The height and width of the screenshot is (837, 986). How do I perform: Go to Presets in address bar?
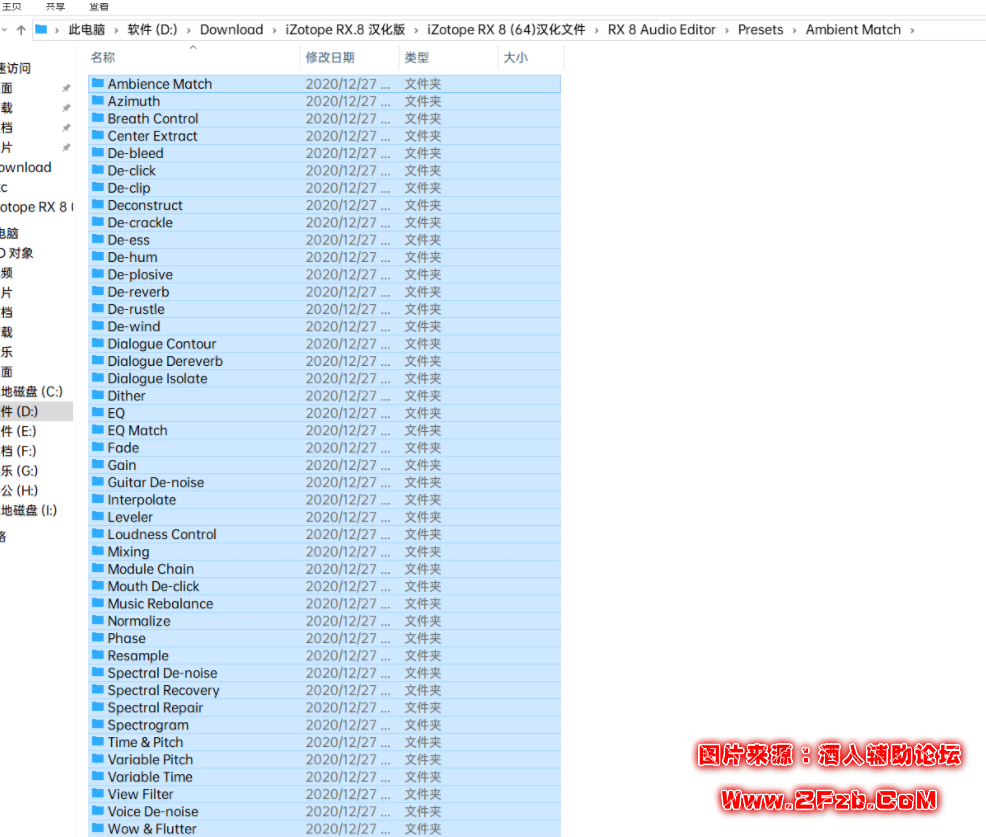click(x=760, y=30)
